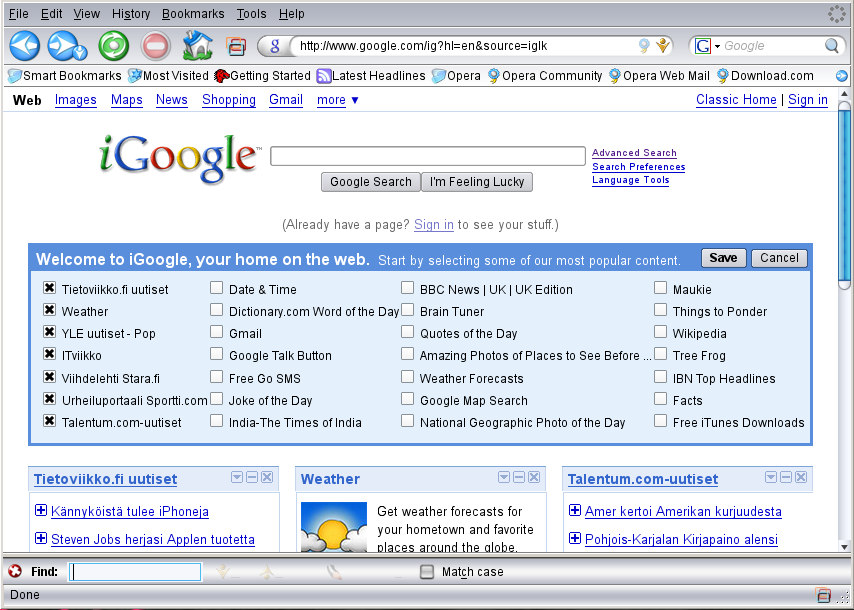
Task: Open the View menu
Action: point(87,14)
